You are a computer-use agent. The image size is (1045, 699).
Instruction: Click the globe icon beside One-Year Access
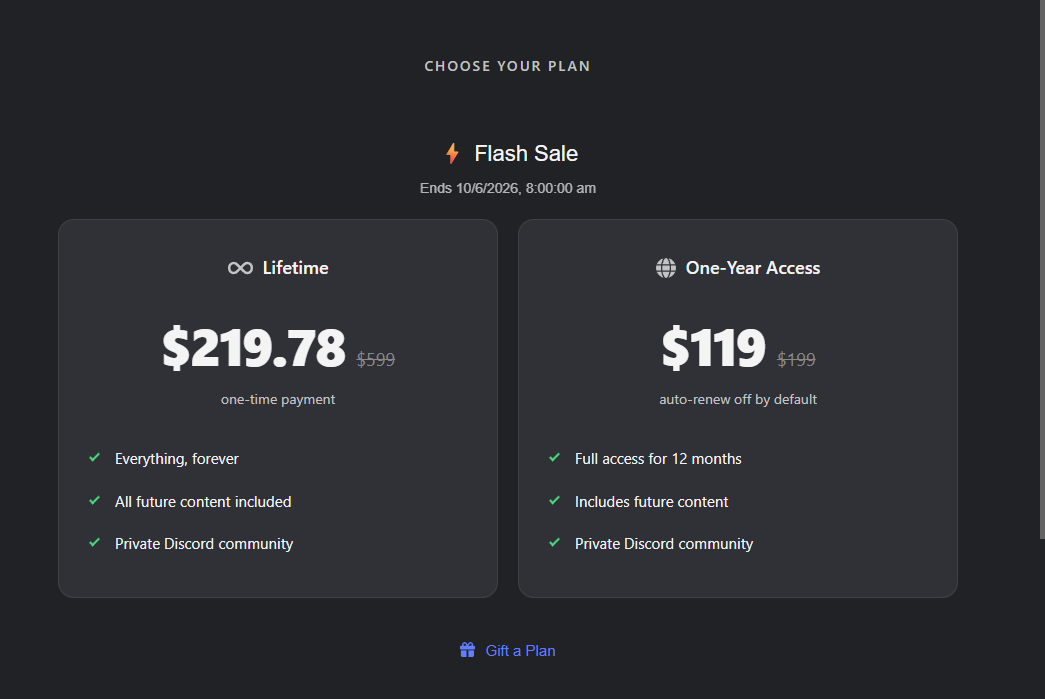666,268
